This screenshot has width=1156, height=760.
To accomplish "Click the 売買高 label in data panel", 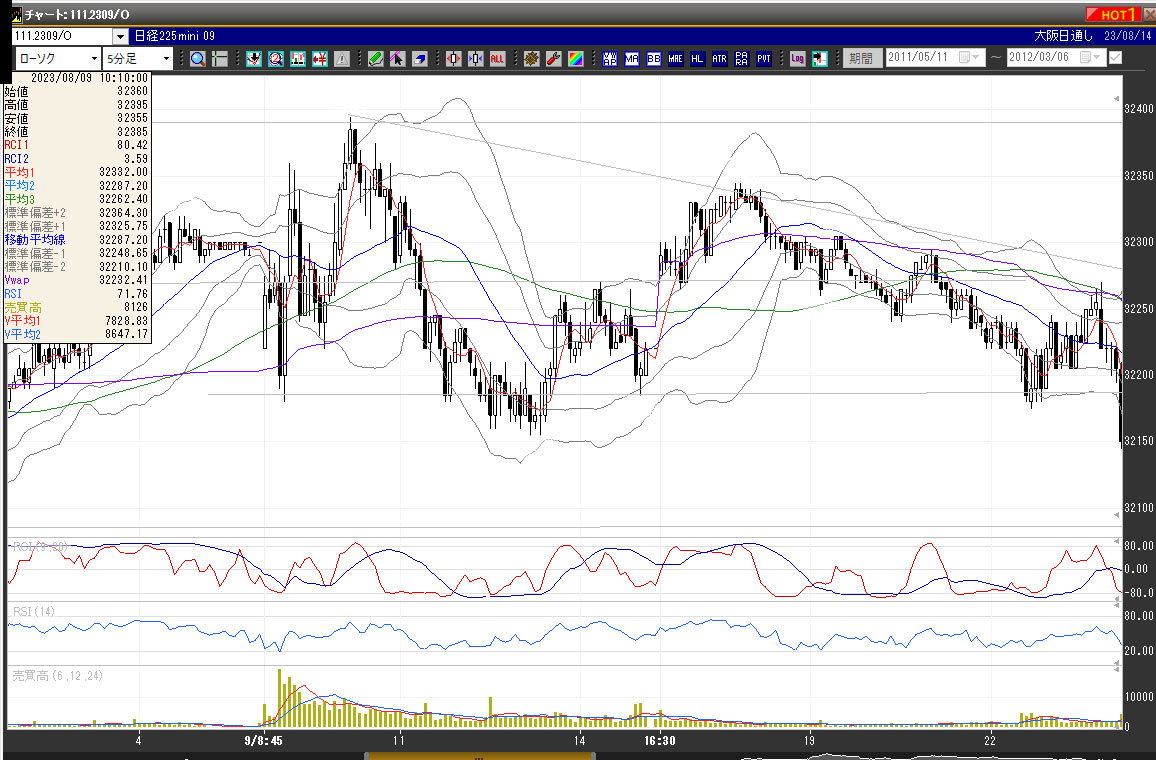I will pos(23,307).
